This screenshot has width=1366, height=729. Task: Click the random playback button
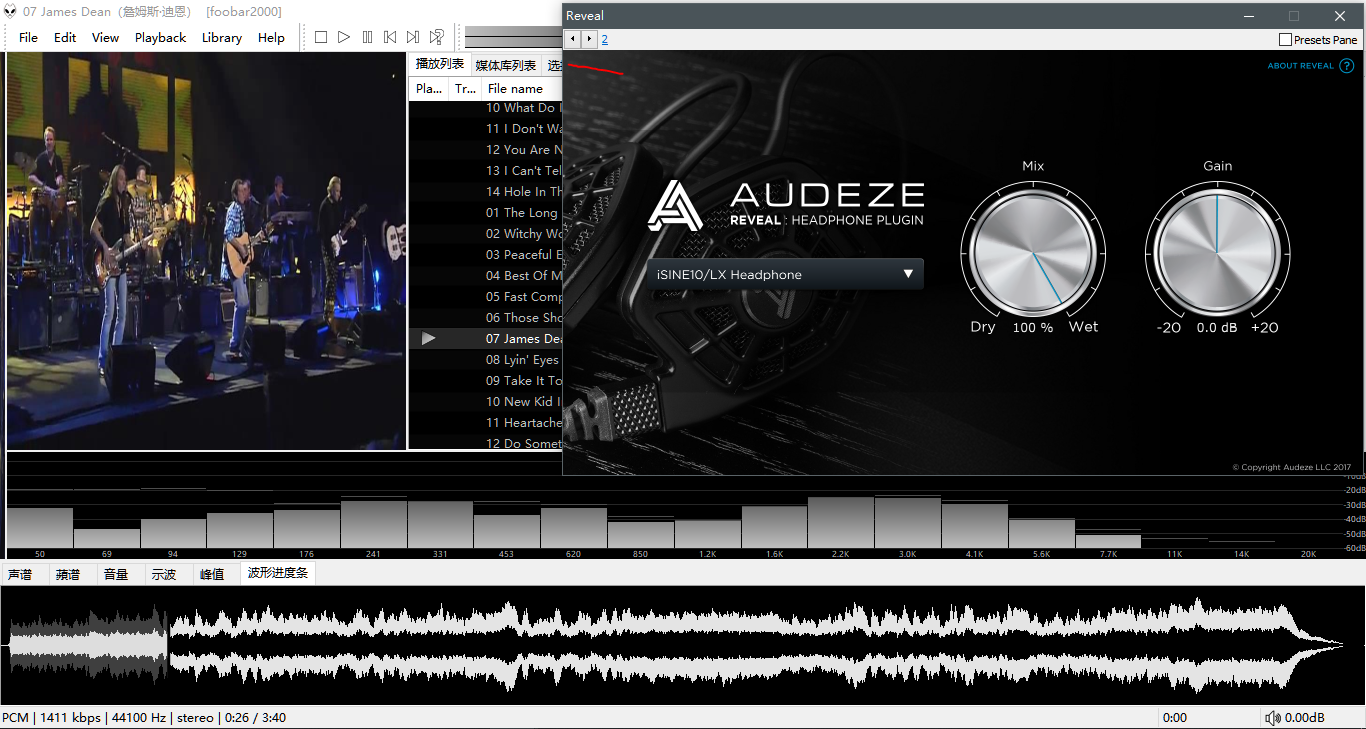(437, 37)
